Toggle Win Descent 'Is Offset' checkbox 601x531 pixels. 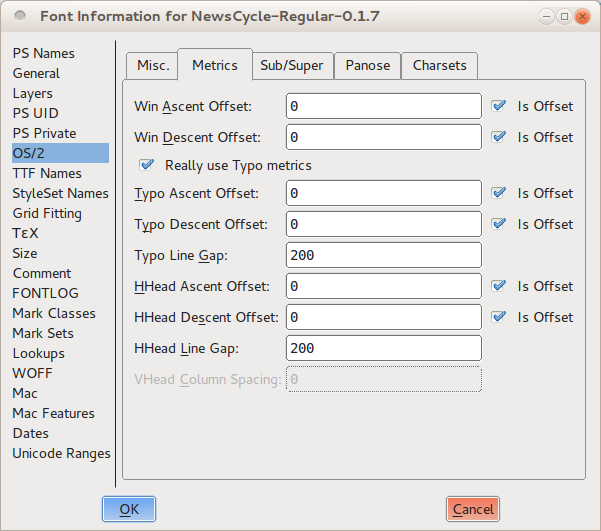point(499,137)
